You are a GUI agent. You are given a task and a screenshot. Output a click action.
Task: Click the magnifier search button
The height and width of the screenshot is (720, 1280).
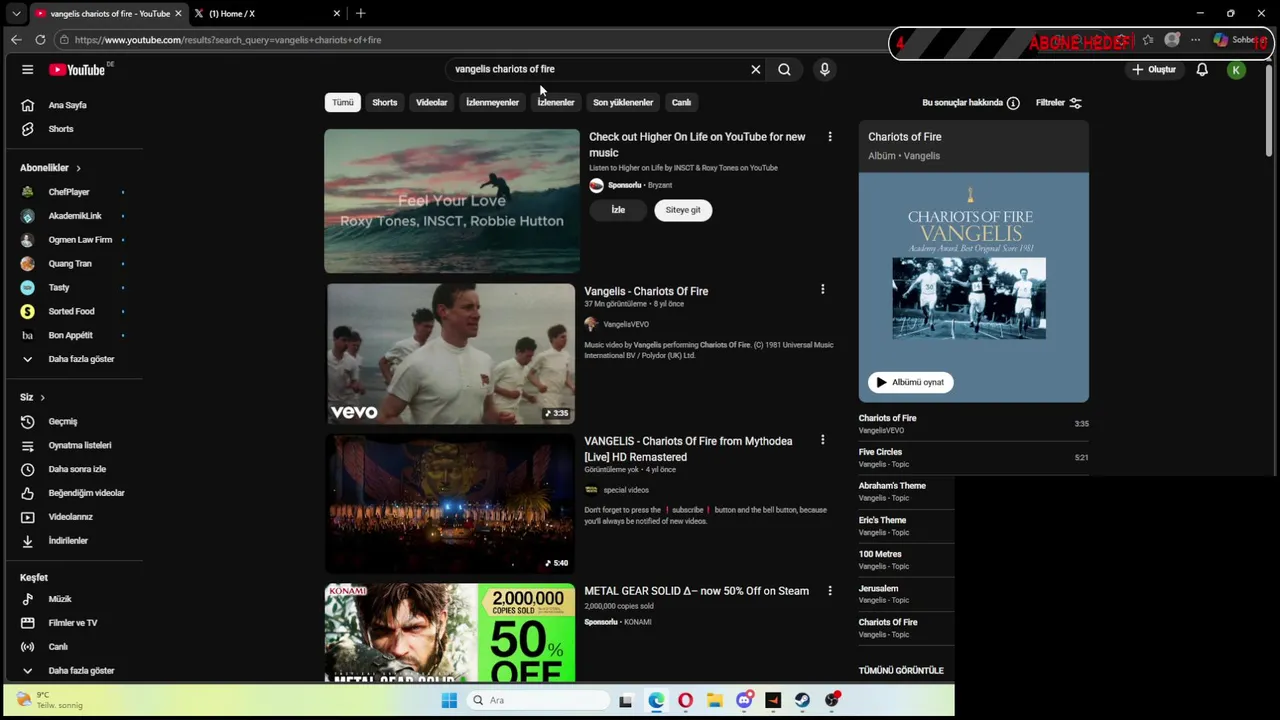click(x=784, y=69)
